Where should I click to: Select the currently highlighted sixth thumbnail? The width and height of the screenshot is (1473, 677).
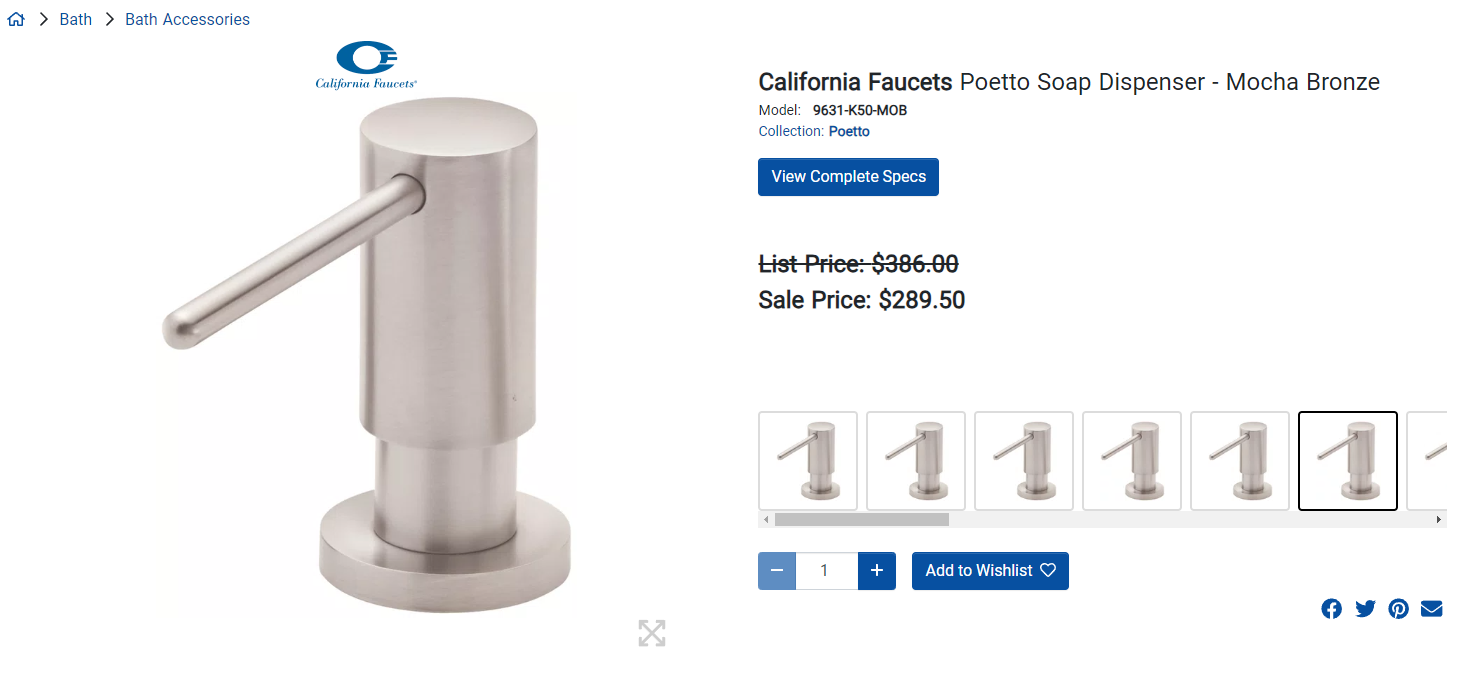click(x=1347, y=461)
